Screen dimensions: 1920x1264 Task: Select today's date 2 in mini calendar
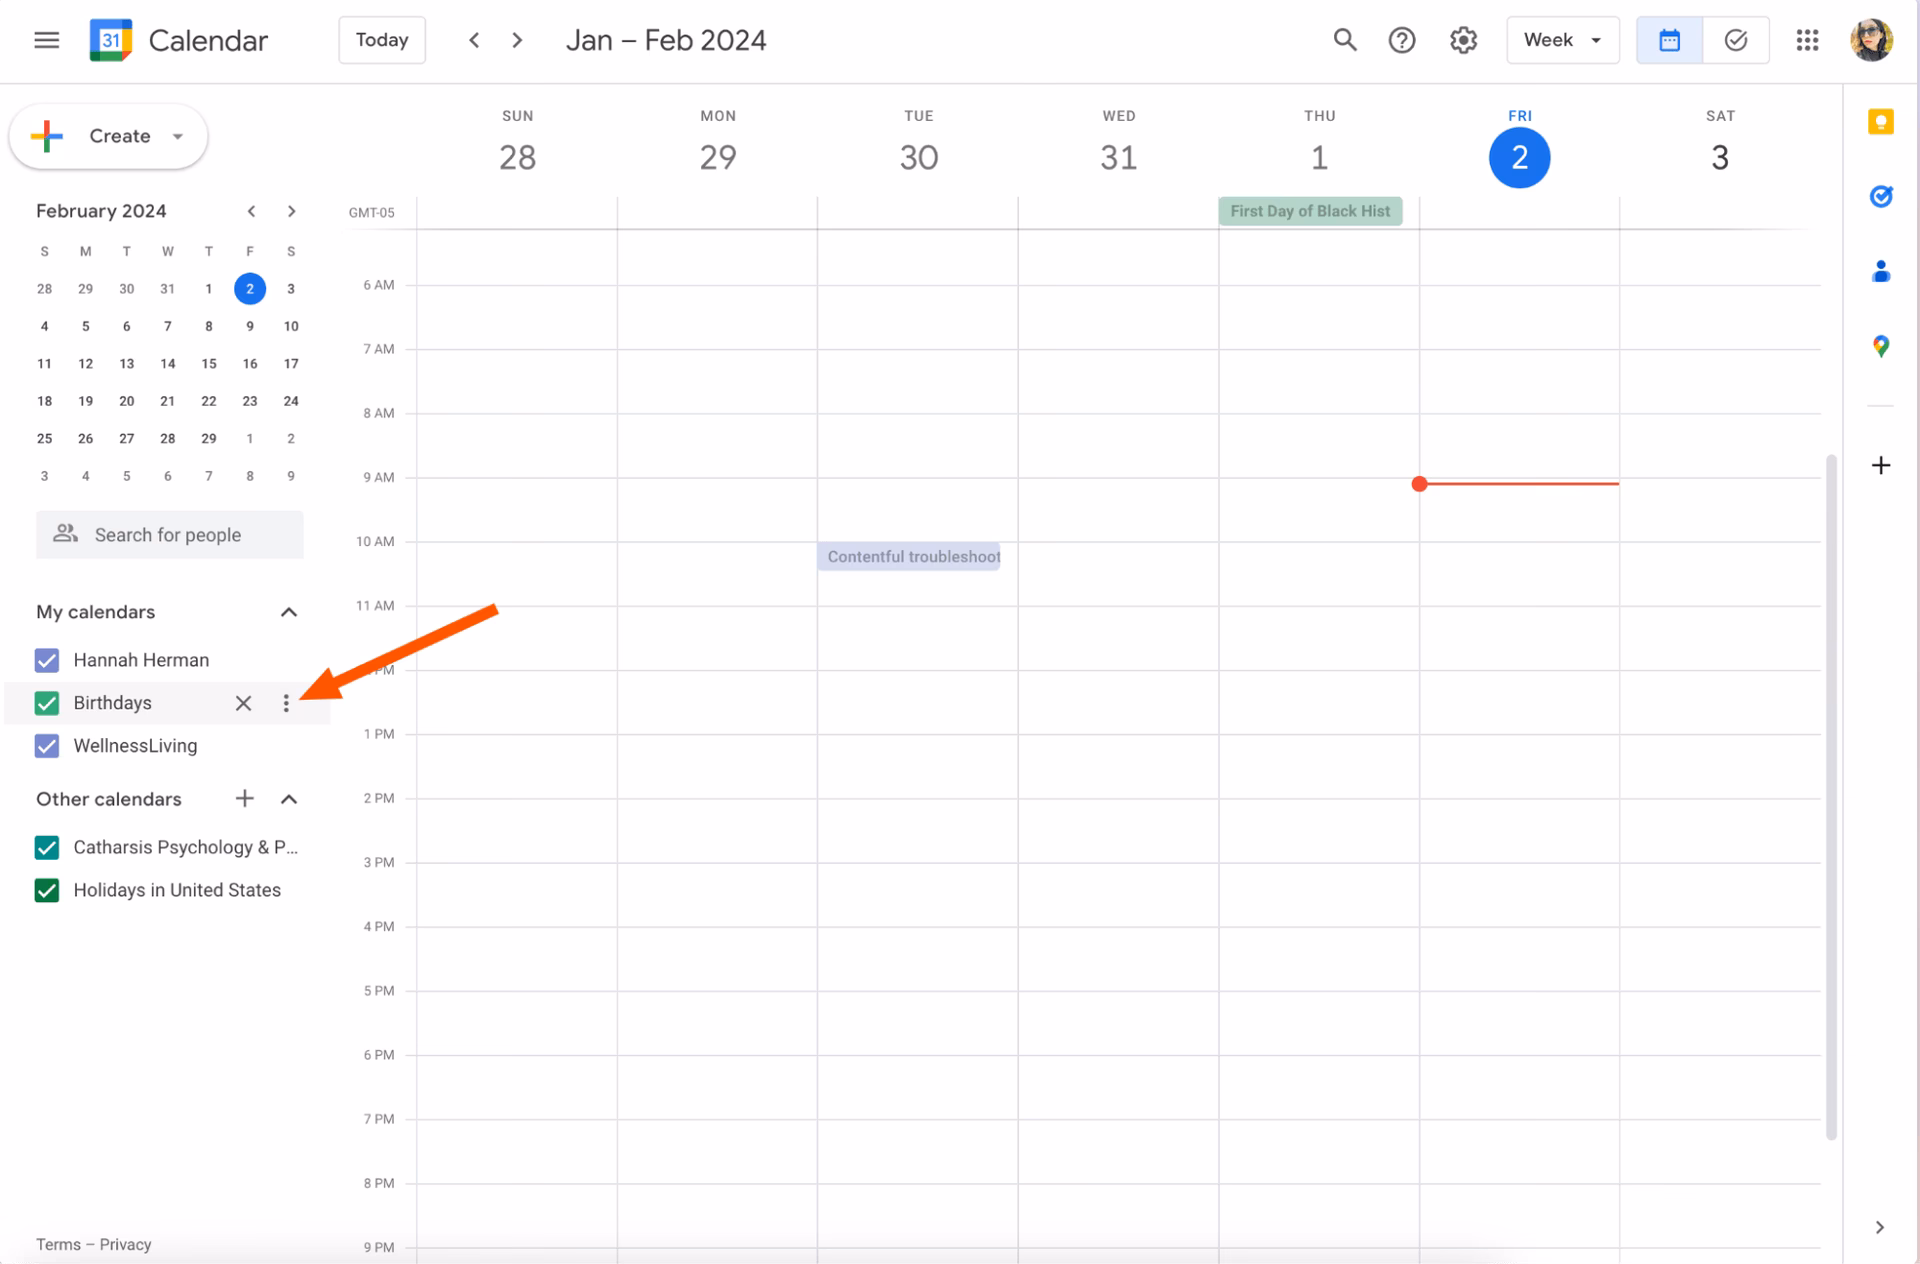point(250,289)
